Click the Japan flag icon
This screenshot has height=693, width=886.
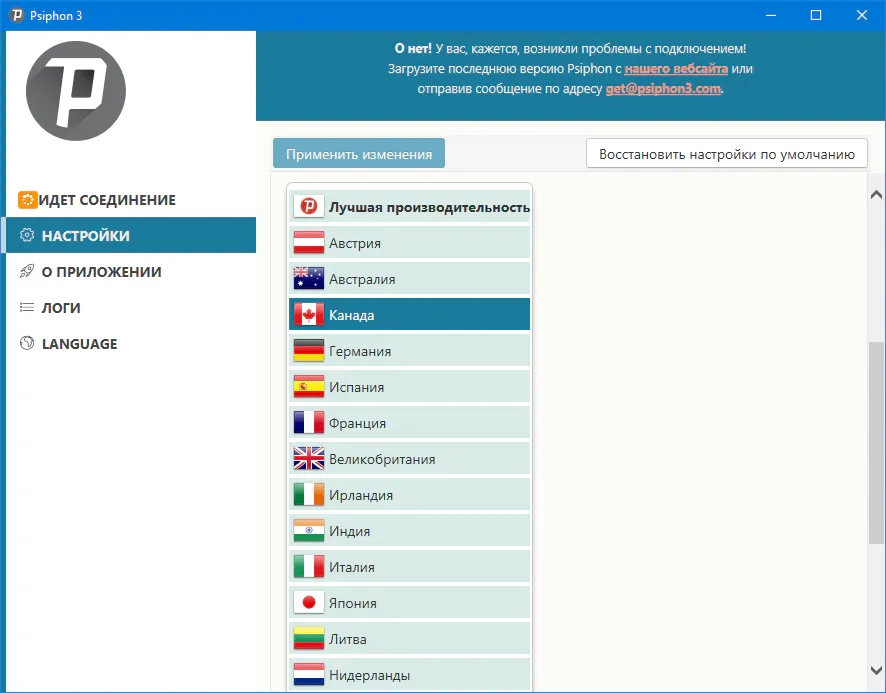click(309, 603)
